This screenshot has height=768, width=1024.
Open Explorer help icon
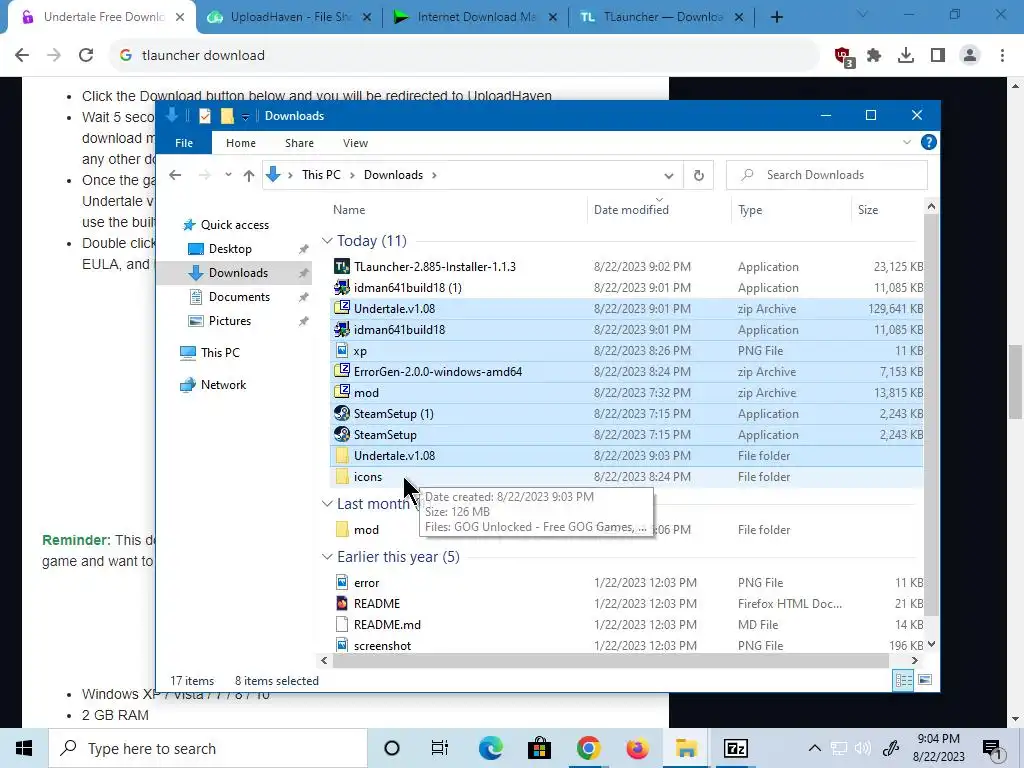[928, 142]
